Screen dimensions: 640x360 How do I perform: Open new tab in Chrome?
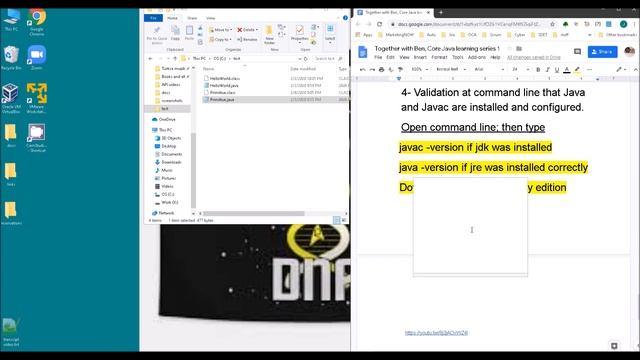(x=441, y=13)
